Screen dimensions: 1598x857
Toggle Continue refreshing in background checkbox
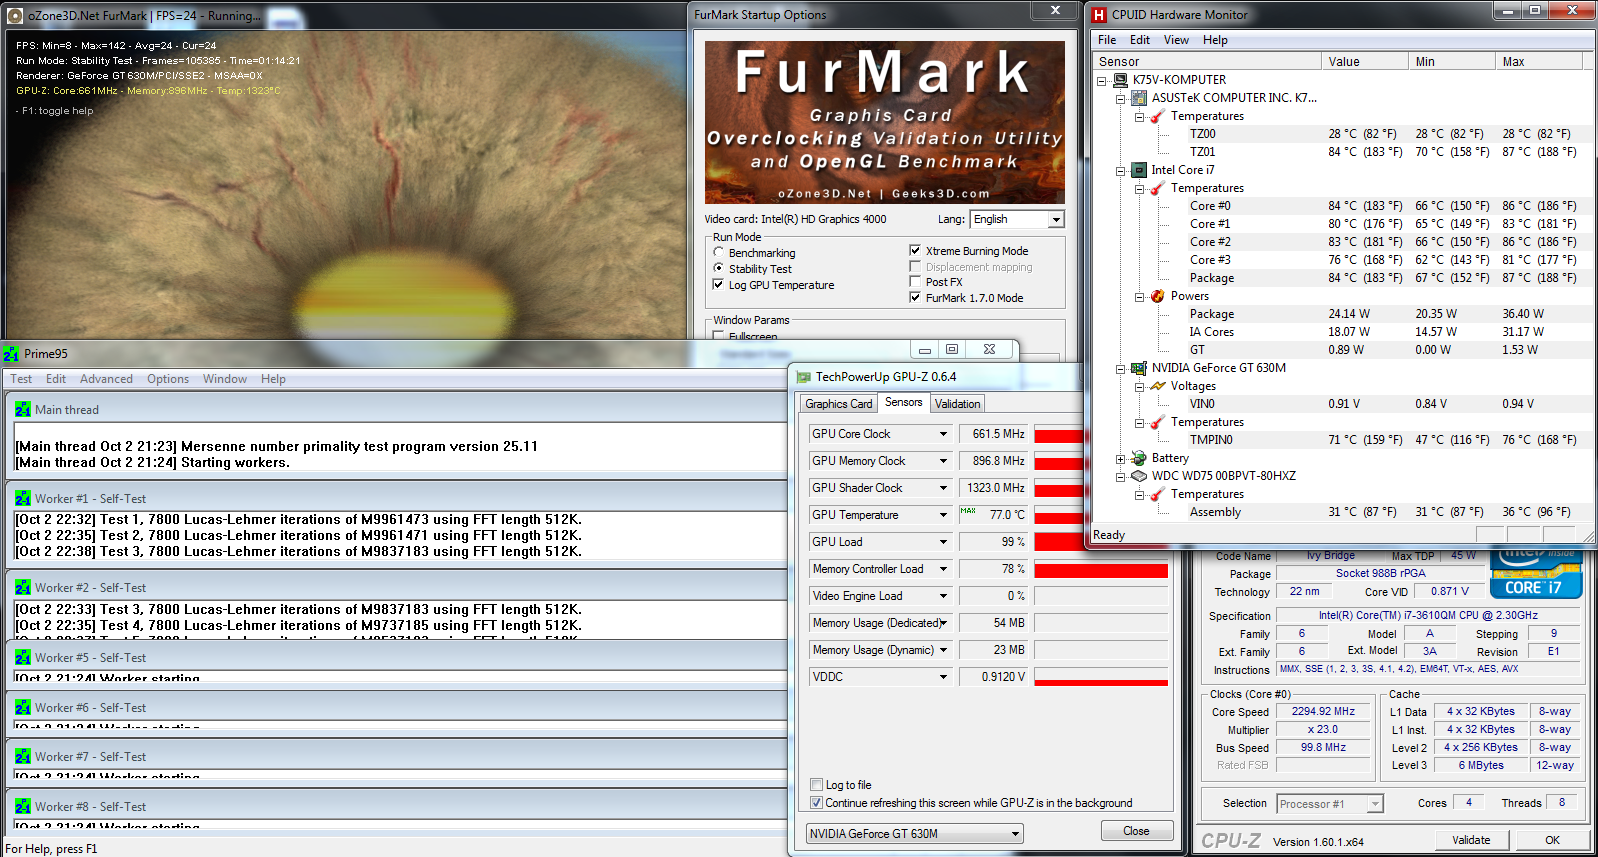tap(816, 803)
